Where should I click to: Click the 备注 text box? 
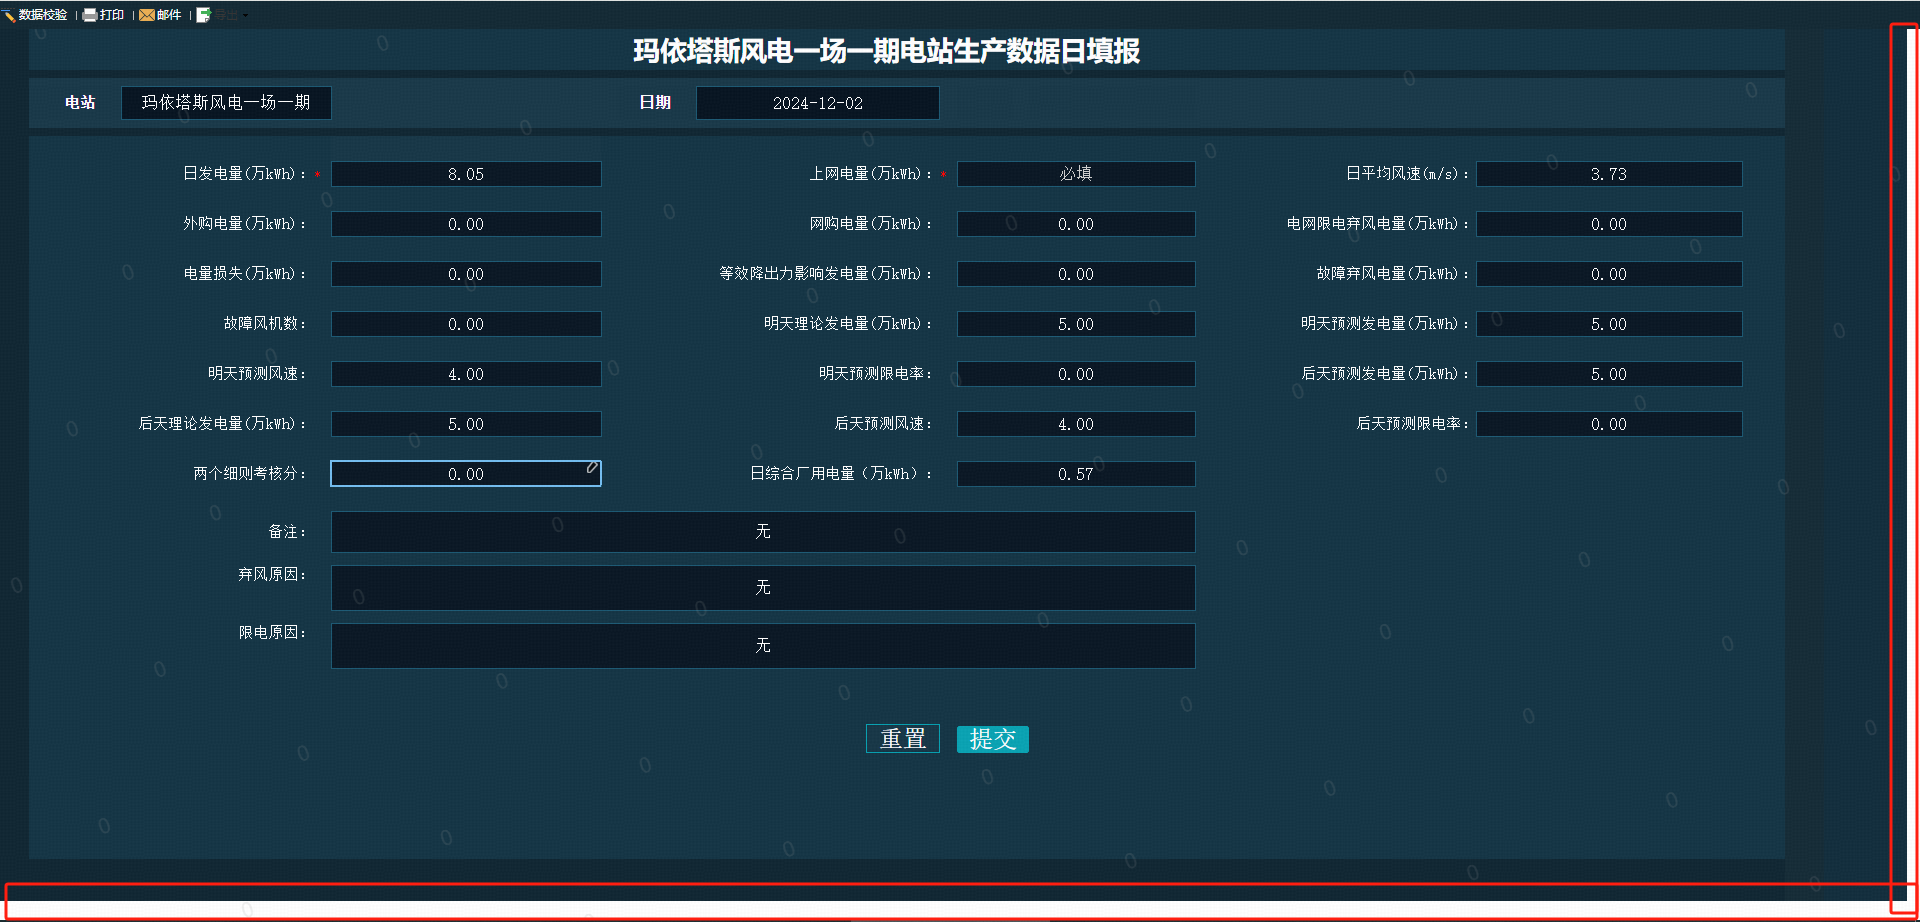click(763, 532)
